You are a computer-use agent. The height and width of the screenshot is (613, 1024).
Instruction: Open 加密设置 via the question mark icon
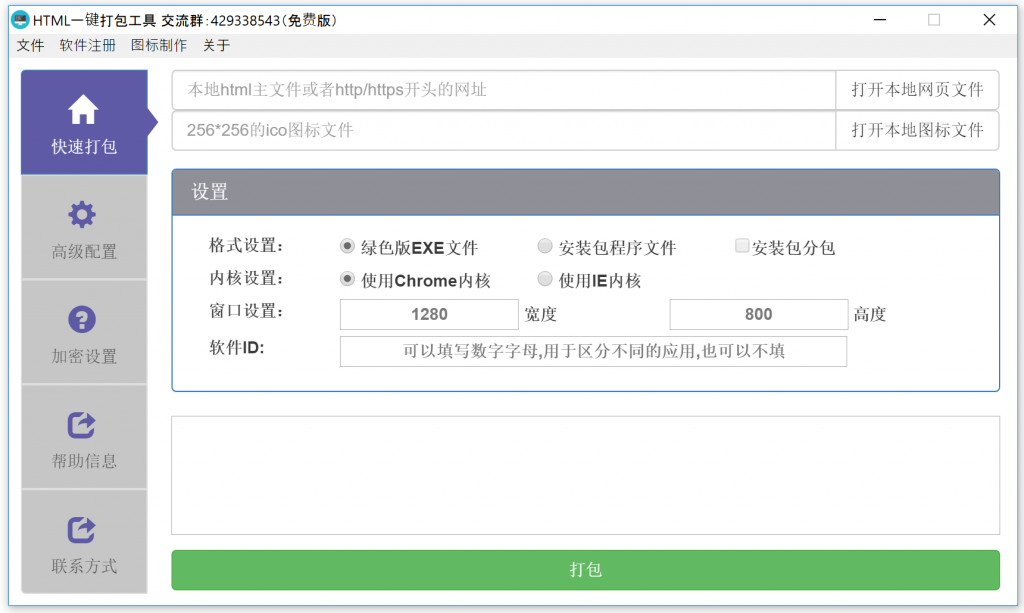click(83, 320)
